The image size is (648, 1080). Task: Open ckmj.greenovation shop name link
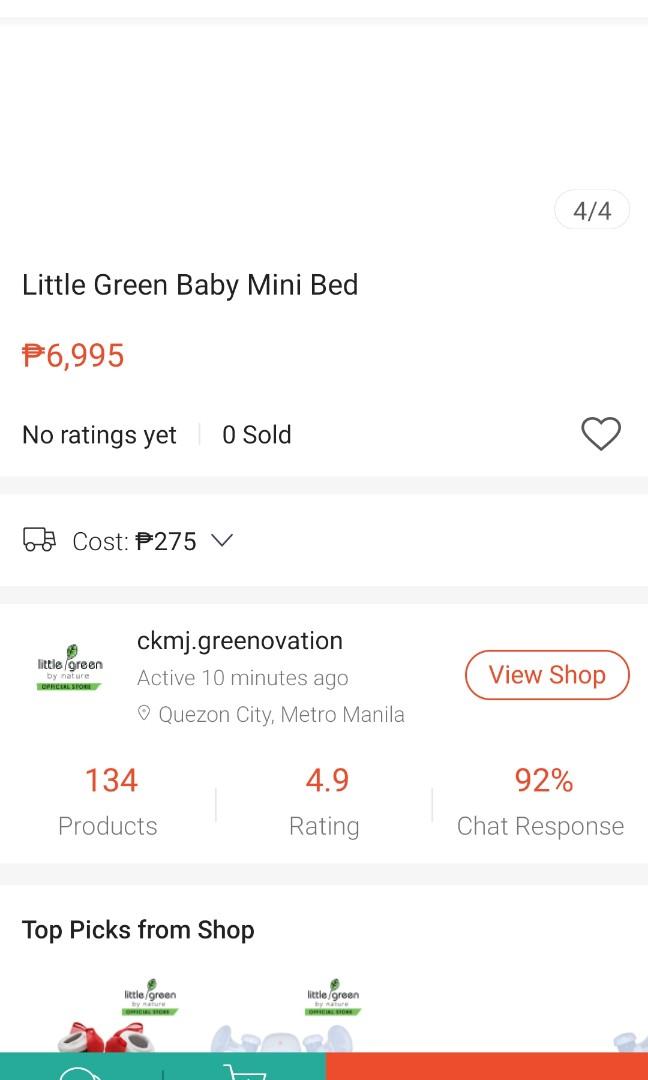coord(239,641)
